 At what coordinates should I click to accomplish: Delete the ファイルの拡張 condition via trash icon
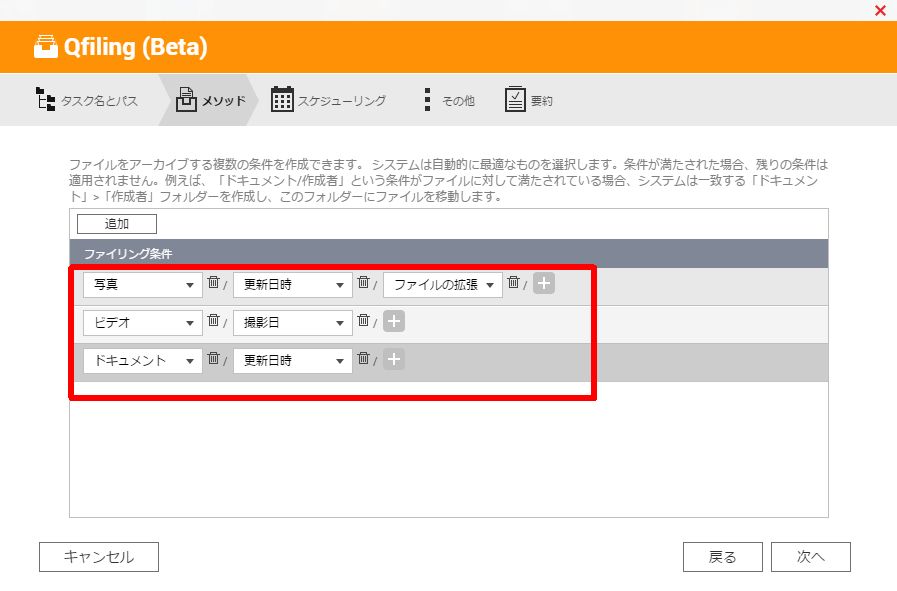[514, 282]
